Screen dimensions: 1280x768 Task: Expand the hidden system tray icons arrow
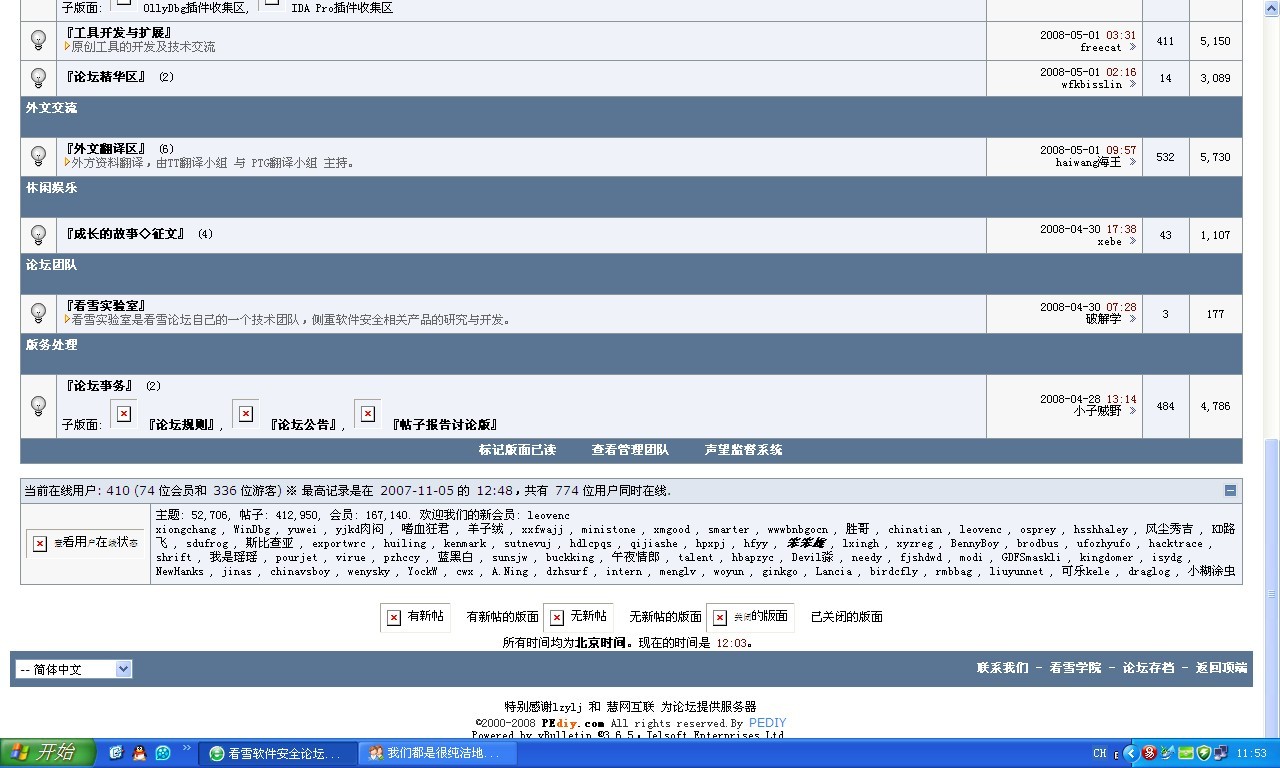point(1131,753)
